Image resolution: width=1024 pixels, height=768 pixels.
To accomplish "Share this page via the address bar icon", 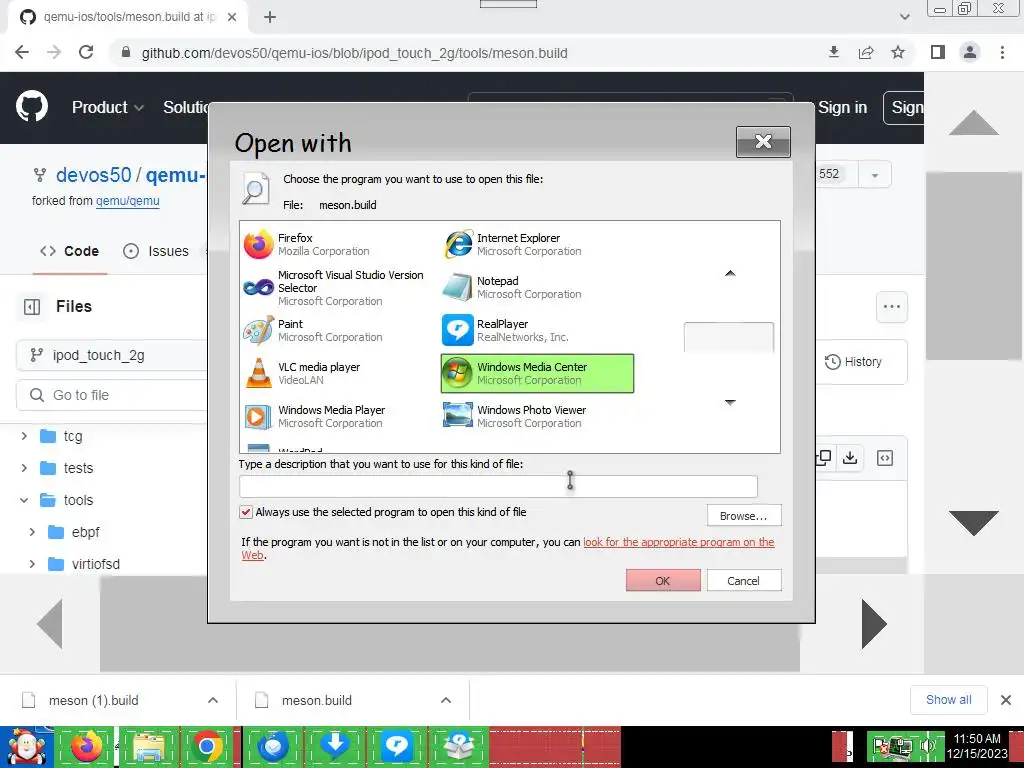I will tap(866, 52).
